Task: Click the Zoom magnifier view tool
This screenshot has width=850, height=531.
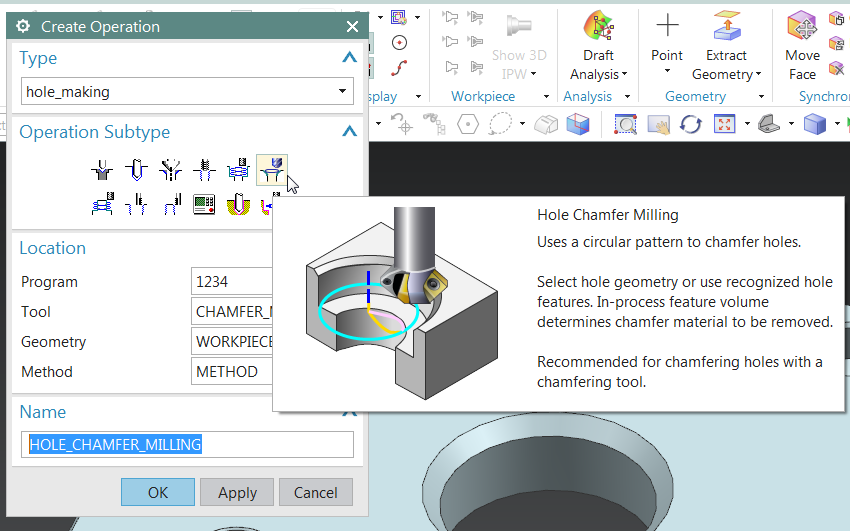Action: [x=625, y=124]
